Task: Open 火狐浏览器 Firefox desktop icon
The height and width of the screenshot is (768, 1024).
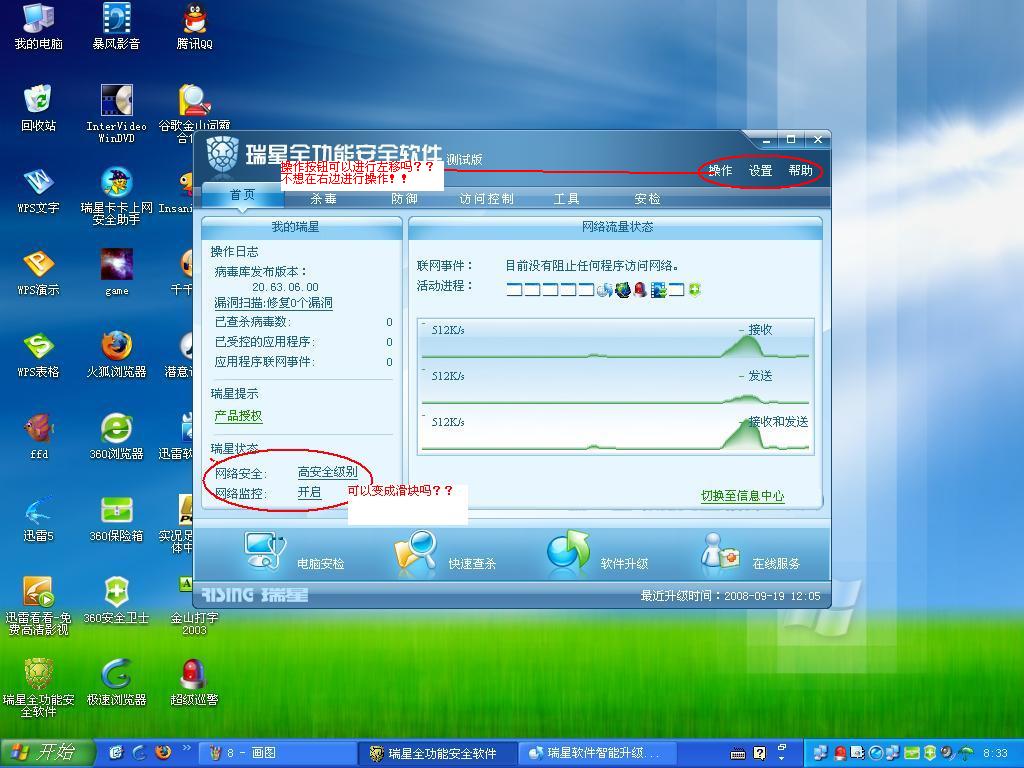Action: pos(116,355)
